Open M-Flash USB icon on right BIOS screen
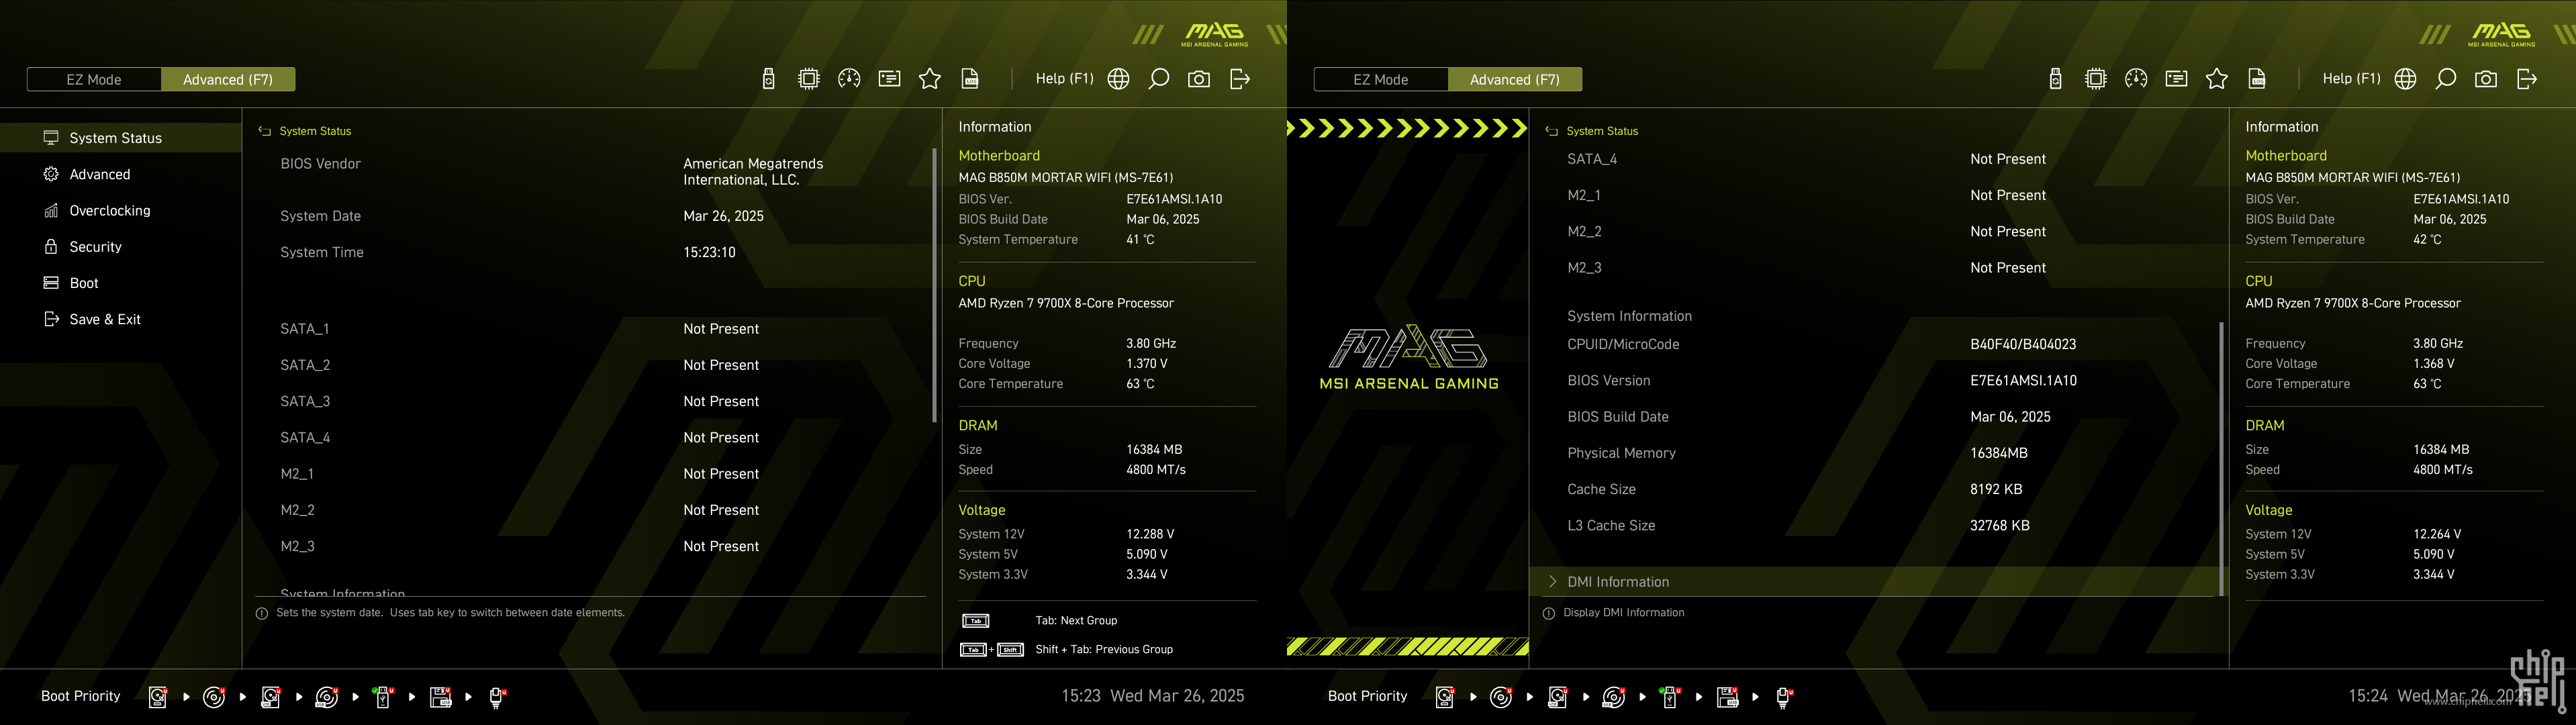The width and height of the screenshot is (2576, 725). (2055, 79)
